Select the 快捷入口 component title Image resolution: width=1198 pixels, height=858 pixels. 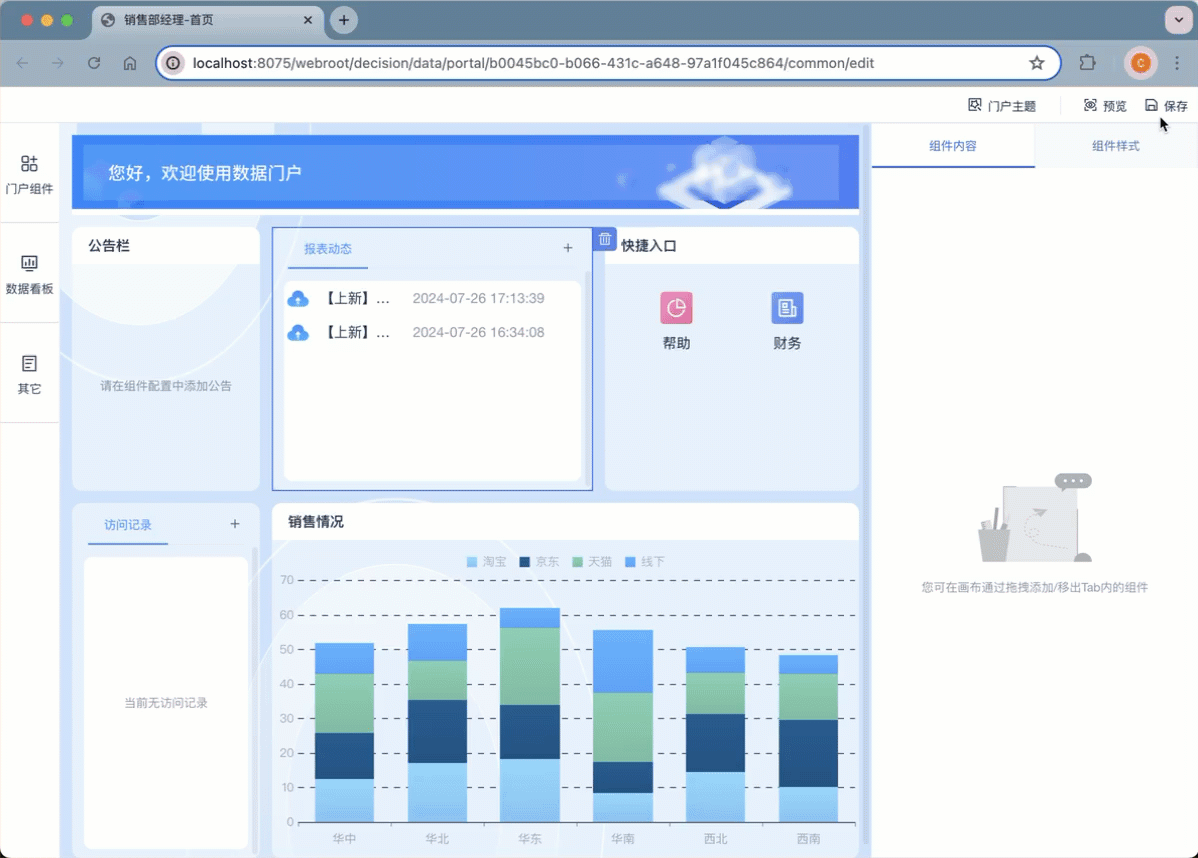pos(648,245)
